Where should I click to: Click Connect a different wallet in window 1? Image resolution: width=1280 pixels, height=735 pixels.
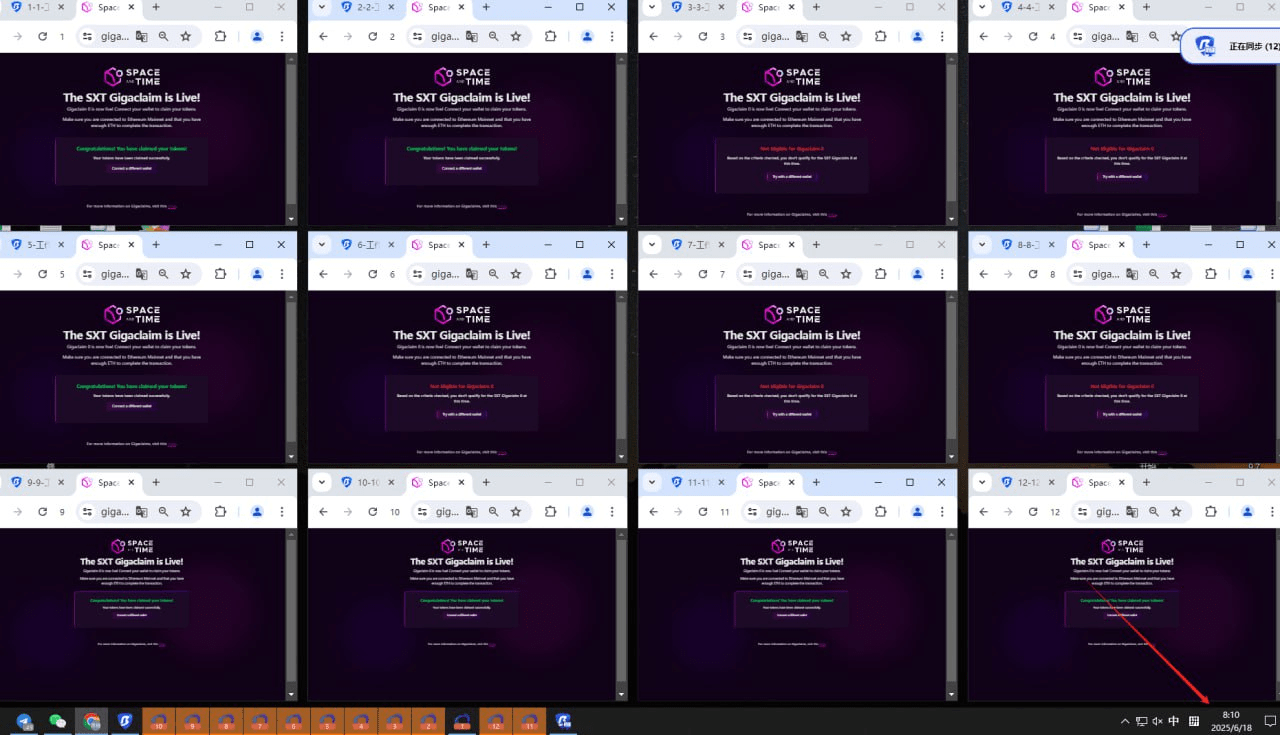[x=132, y=168]
